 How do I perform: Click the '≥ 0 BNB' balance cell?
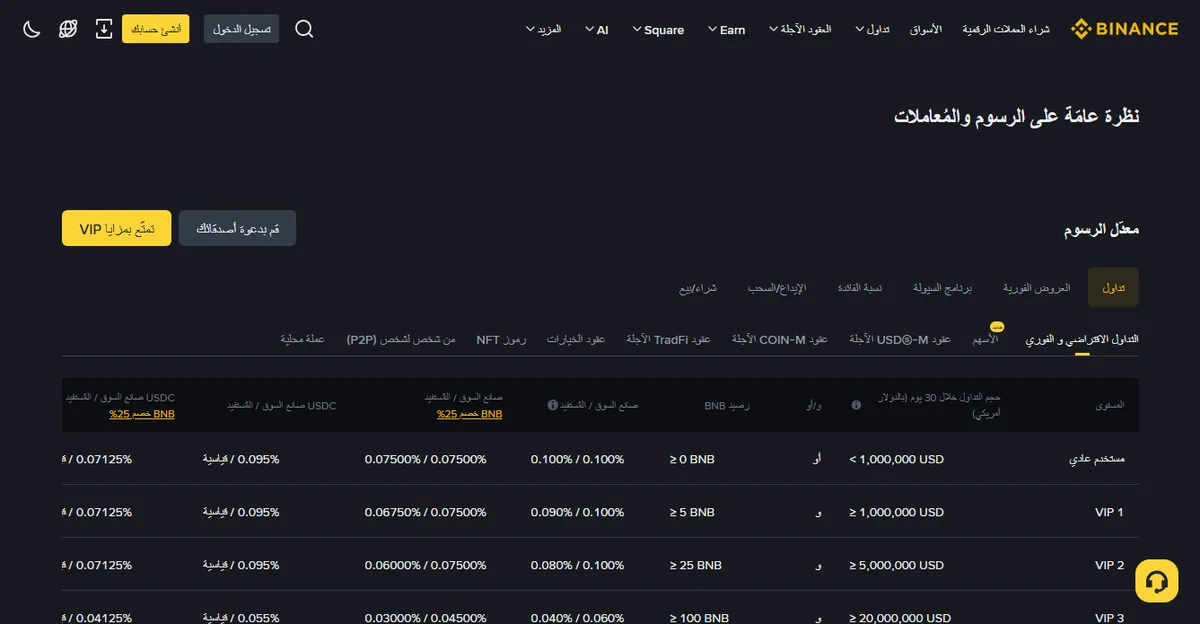pyautogui.click(x=692, y=459)
